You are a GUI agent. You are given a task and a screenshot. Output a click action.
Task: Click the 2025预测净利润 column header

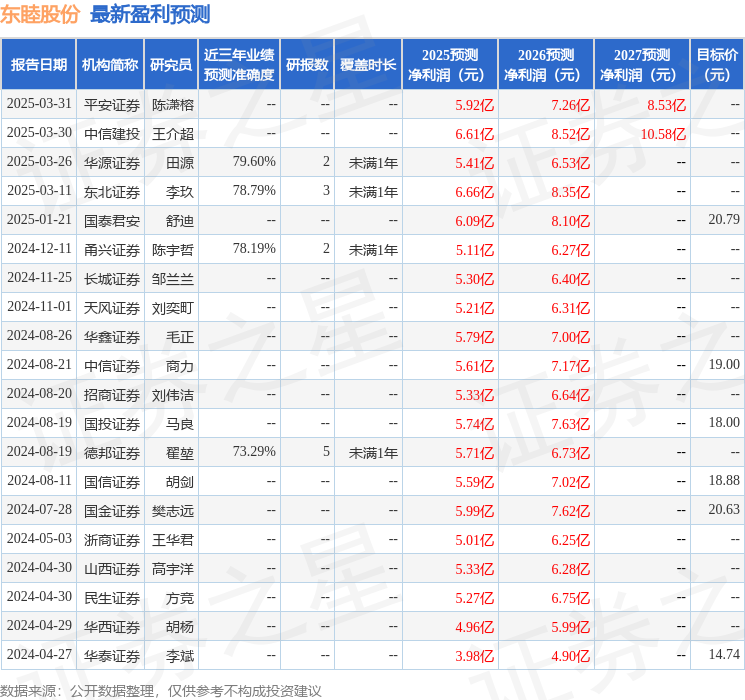click(x=450, y=65)
